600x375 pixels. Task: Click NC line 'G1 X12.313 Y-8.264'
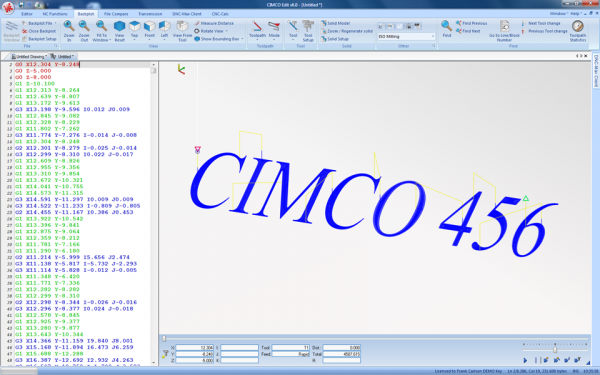47,90
